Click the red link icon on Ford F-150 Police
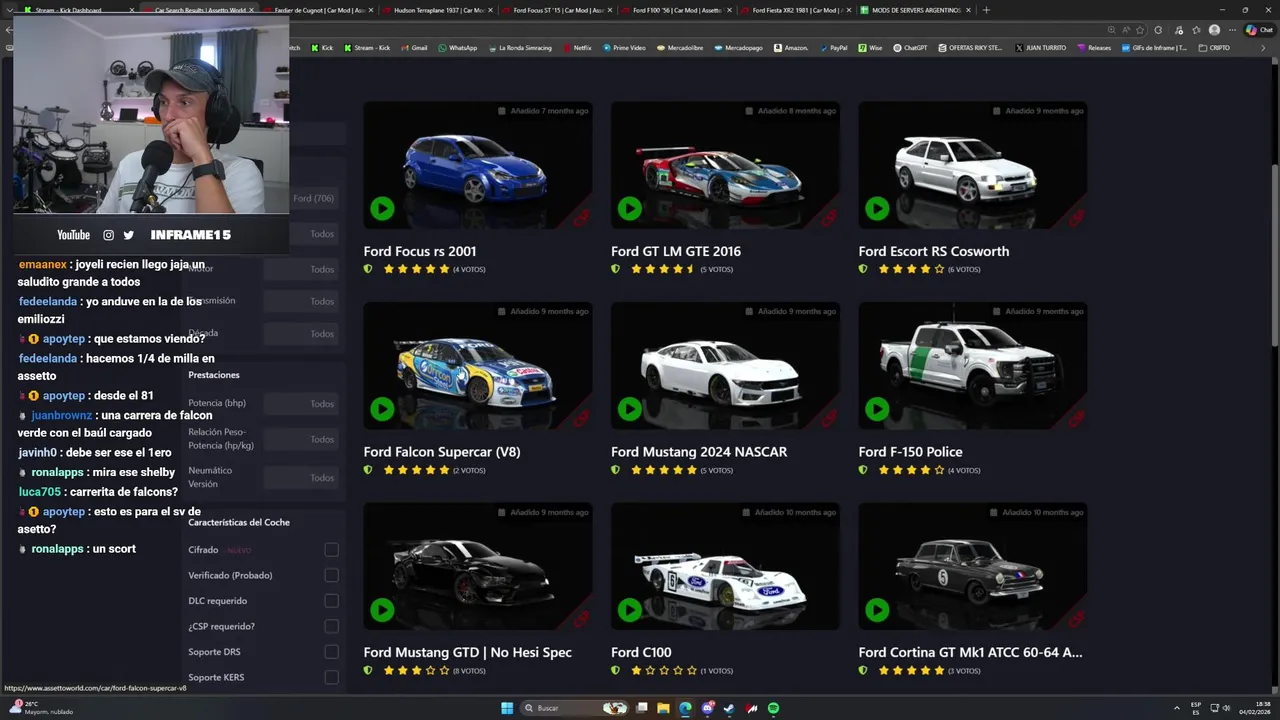Image resolution: width=1280 pixels, height=720 pixels. (1075, 417)
